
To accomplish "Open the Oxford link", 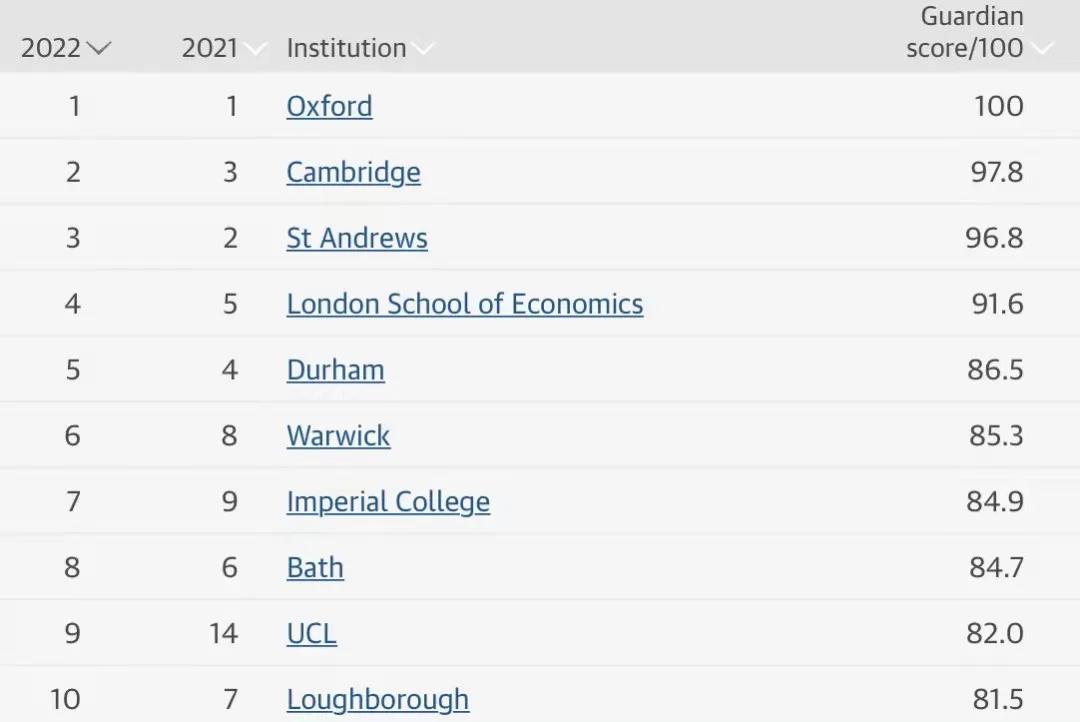I will pyautogui.click(x=329, y=107).
